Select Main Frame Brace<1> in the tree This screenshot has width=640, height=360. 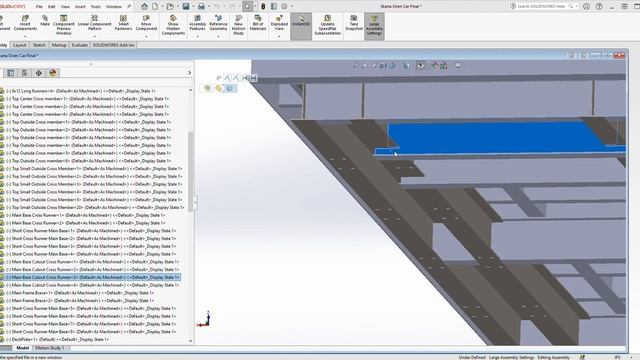[x=79, y=293]
